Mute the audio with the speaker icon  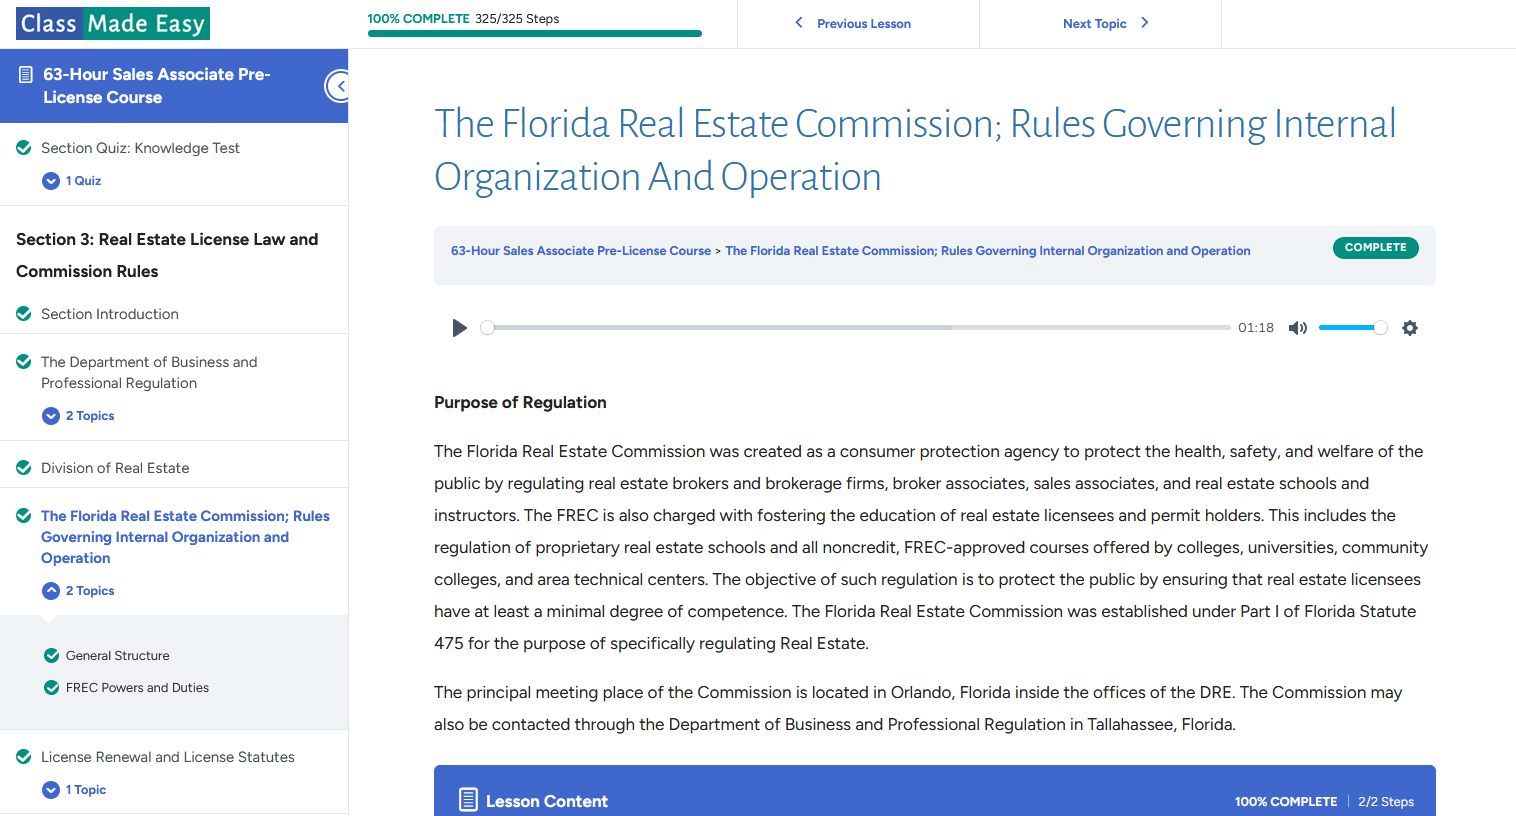coord(1298,328)
